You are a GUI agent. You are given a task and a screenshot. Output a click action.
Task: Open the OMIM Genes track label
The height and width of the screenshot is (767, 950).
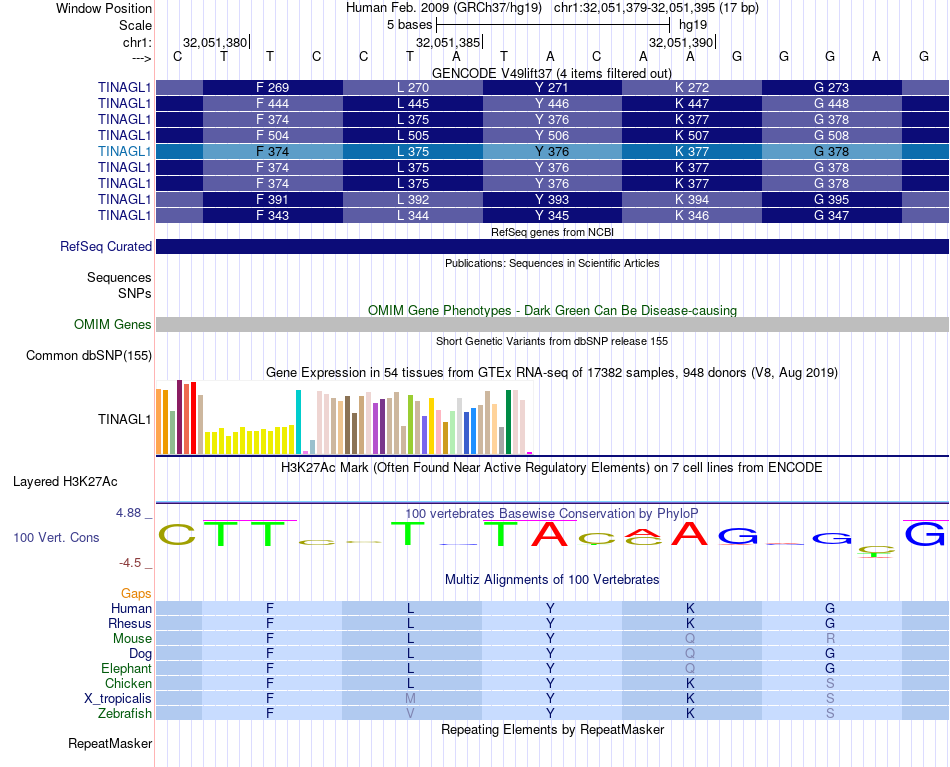click(113, 324)
